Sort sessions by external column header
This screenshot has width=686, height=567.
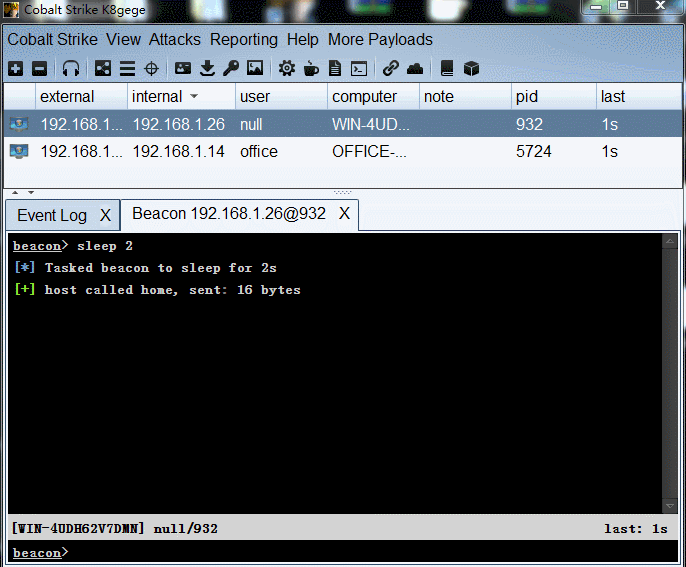pos(81,96)
